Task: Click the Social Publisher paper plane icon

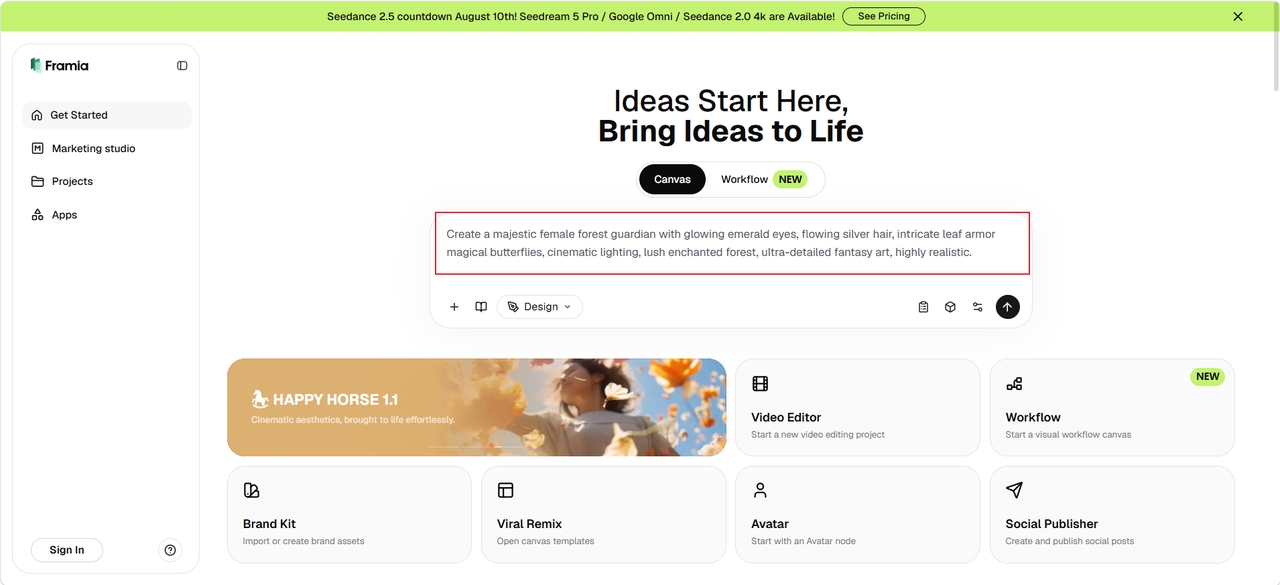Action: pyautogui.click(x=1014, y=490)
